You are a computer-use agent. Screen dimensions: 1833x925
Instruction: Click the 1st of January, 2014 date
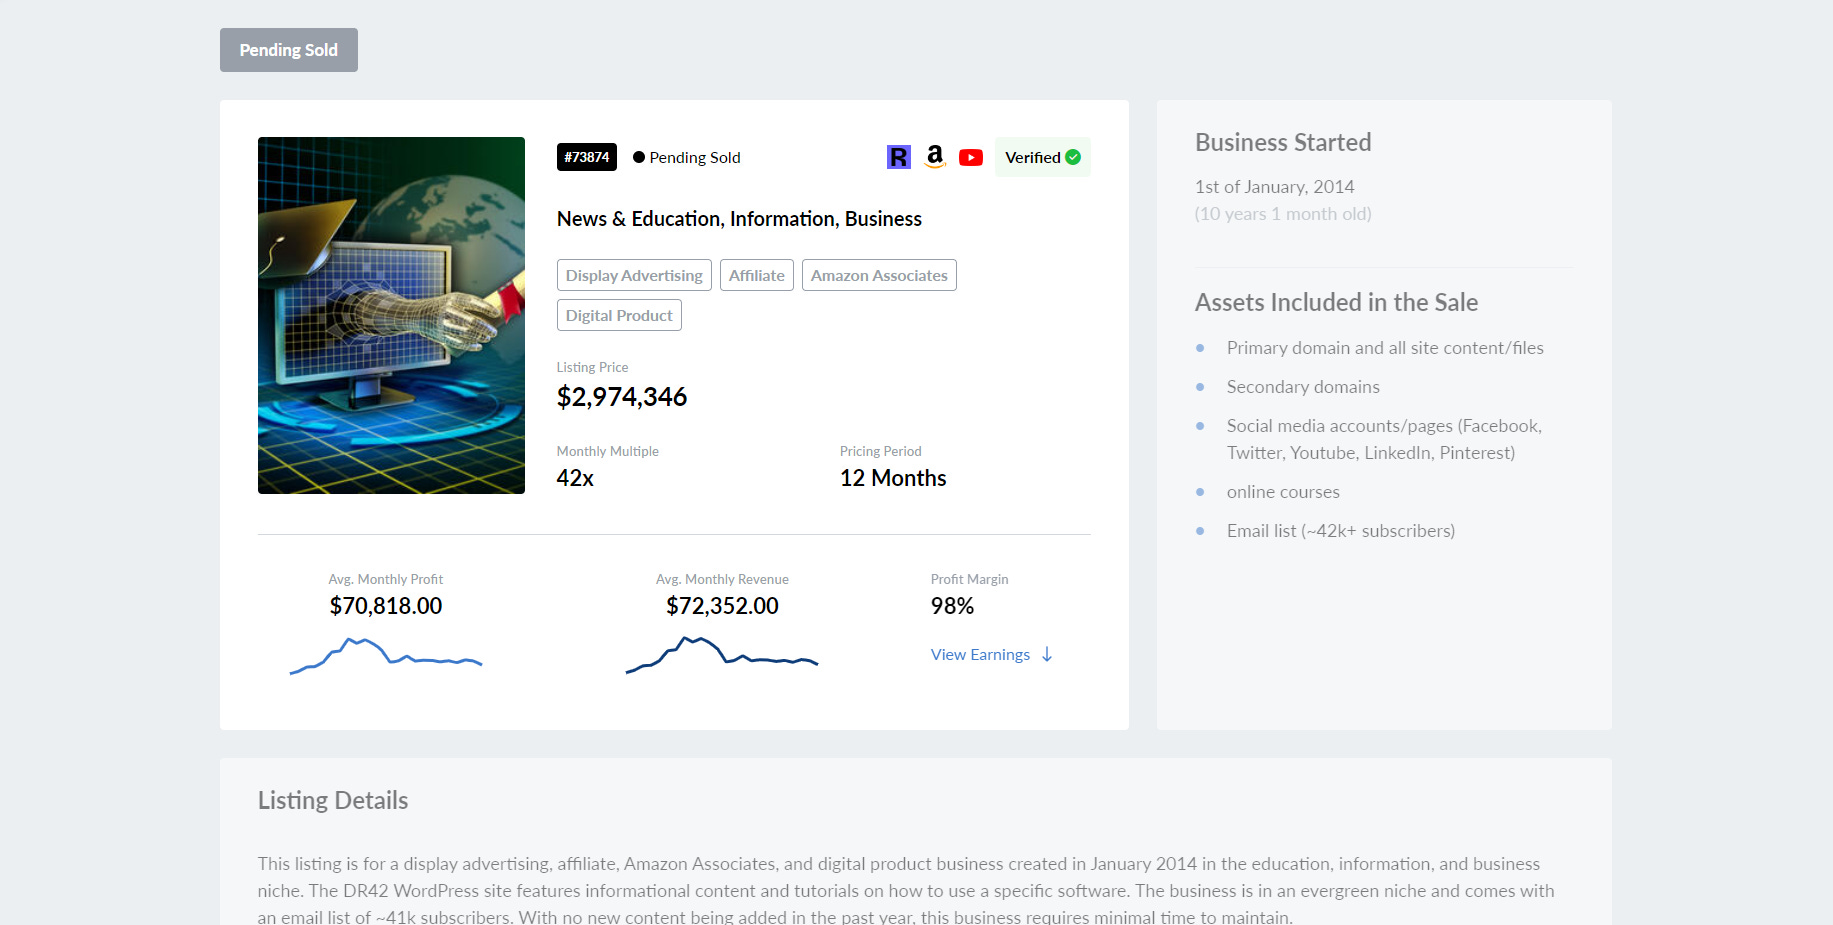pyautogui.click(x=1274, y=187)
